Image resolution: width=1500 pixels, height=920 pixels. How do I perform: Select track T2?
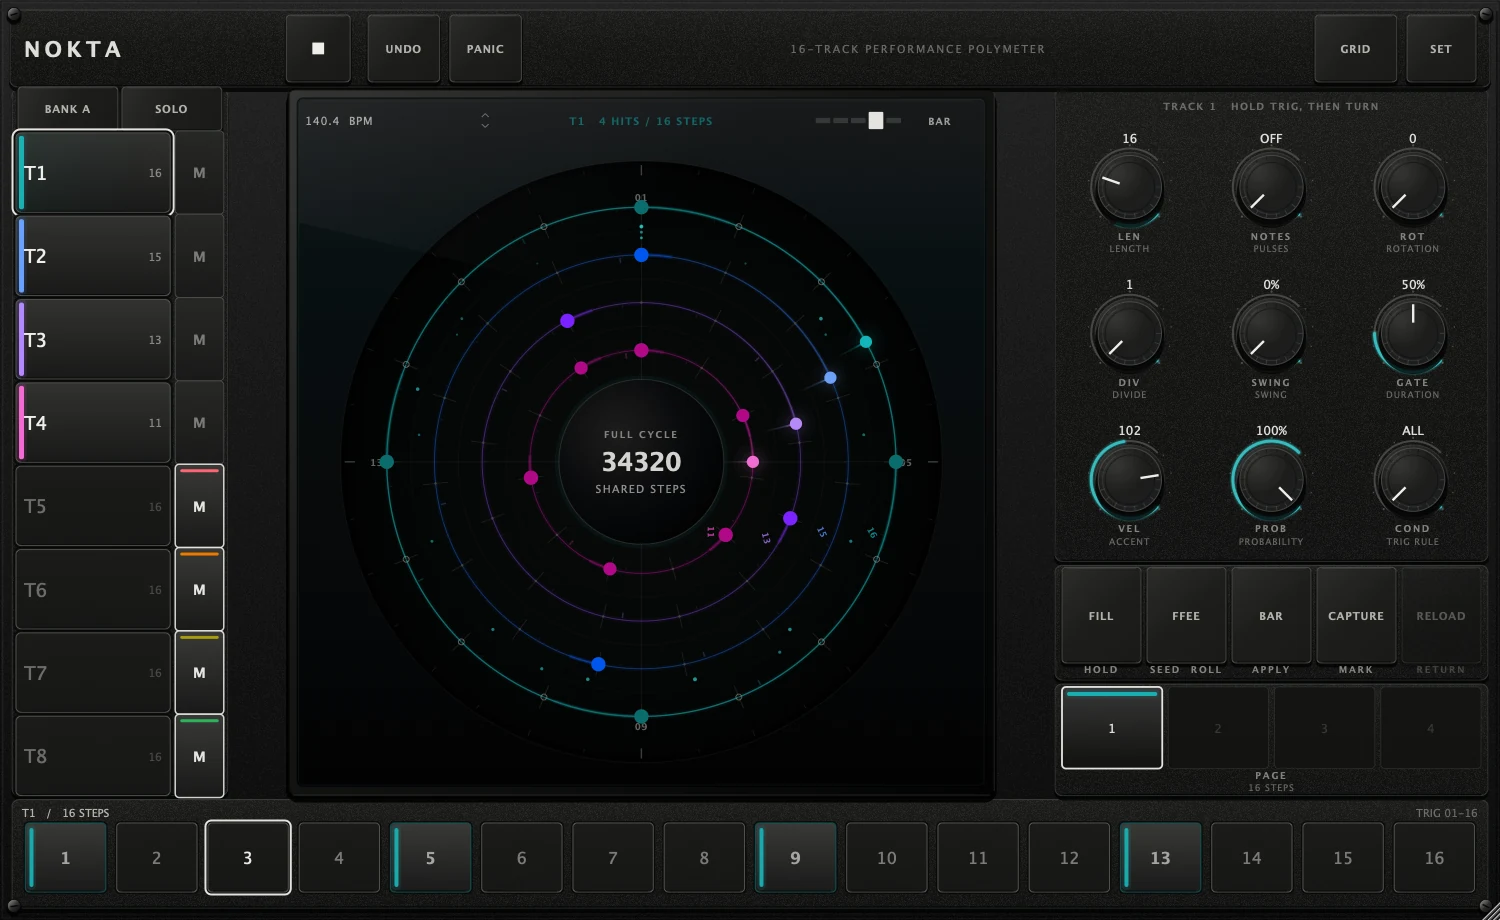[x=94, y=256]
